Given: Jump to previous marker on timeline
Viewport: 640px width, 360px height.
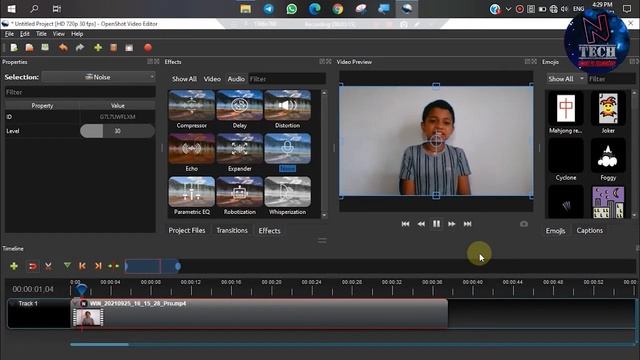Looking at the screenshot, I should click(82, 266).
